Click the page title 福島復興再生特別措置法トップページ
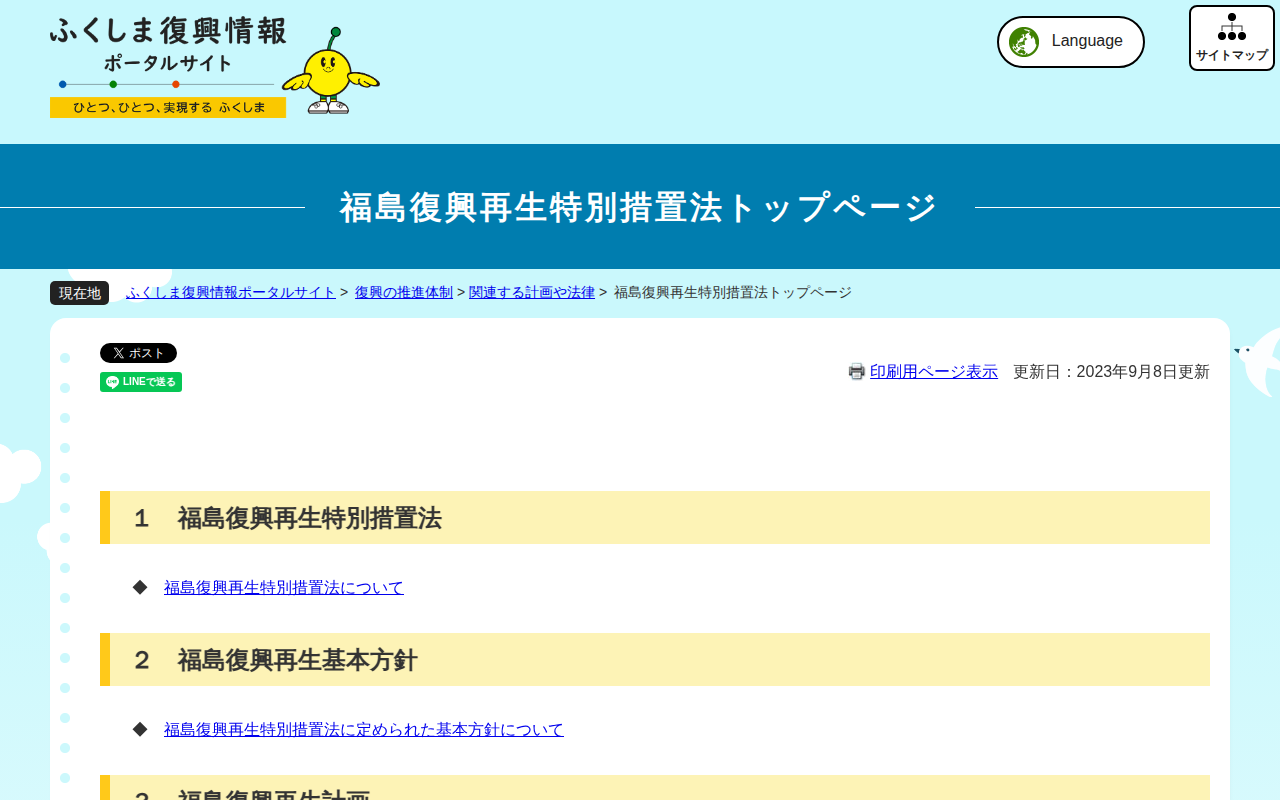This screenshot has height=800, width=1280. [639, 207]
